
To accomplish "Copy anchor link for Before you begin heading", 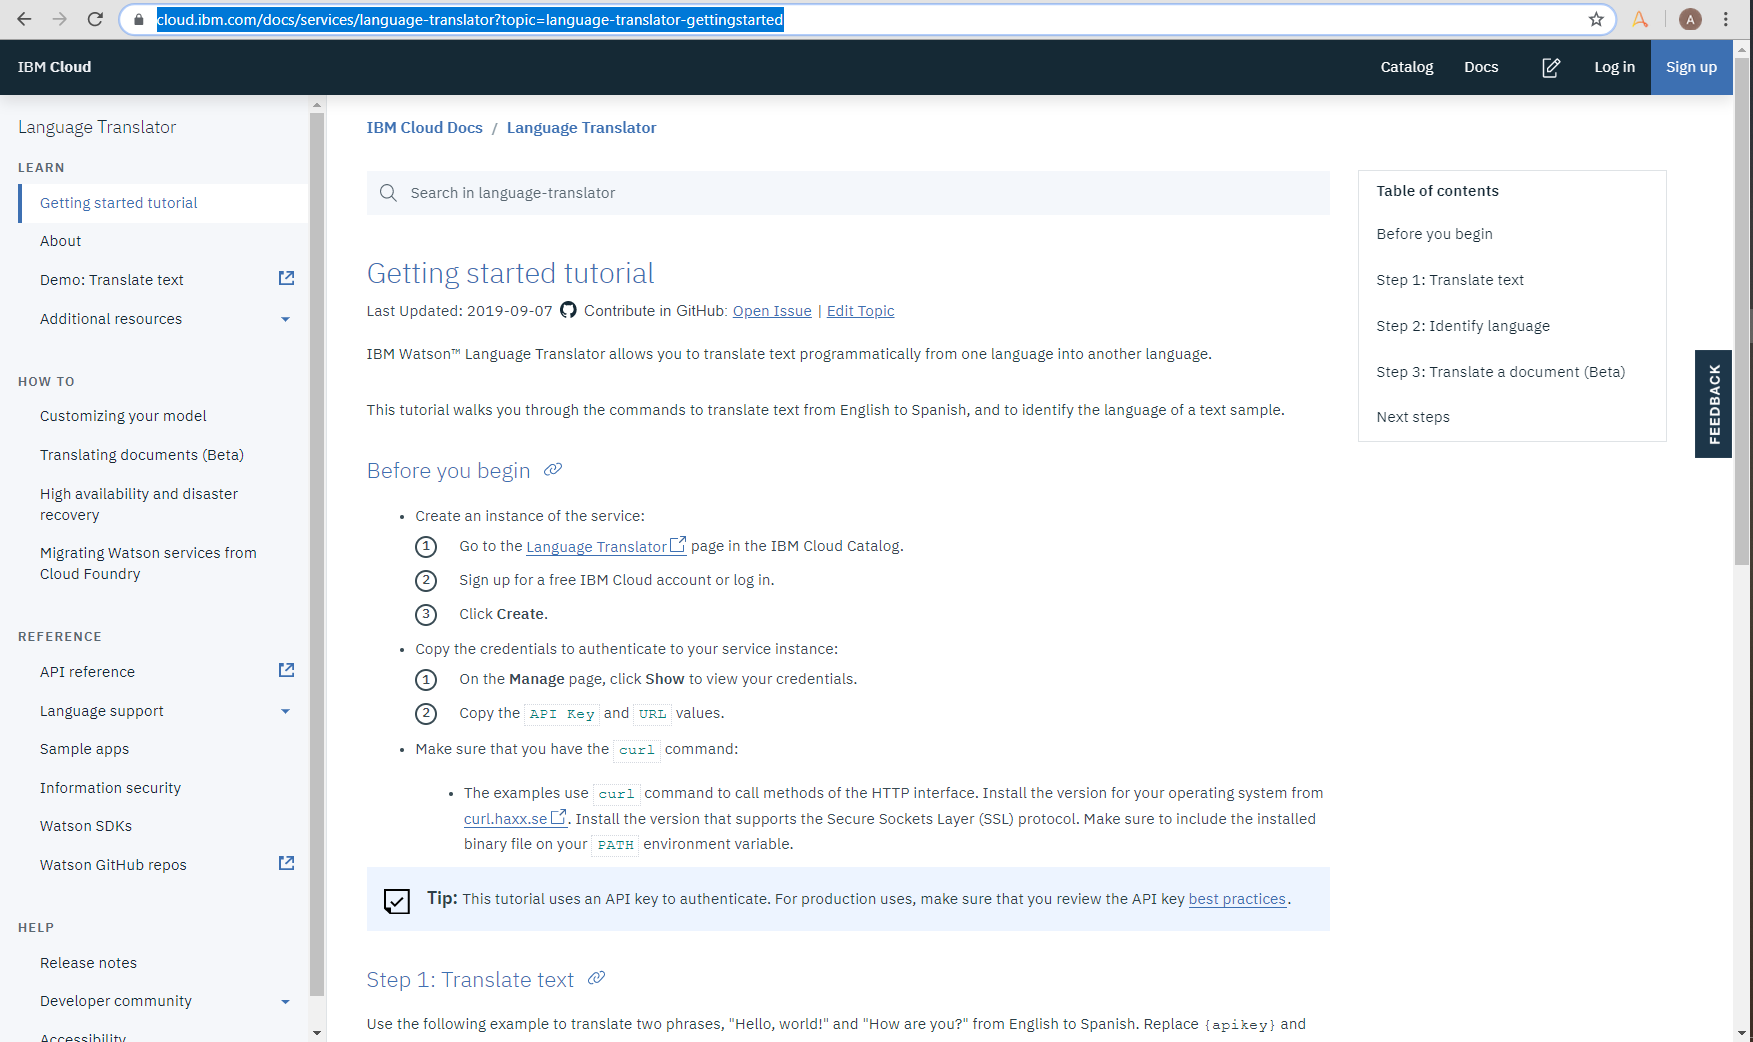I will pyautogui.click(x=553, y=469).
